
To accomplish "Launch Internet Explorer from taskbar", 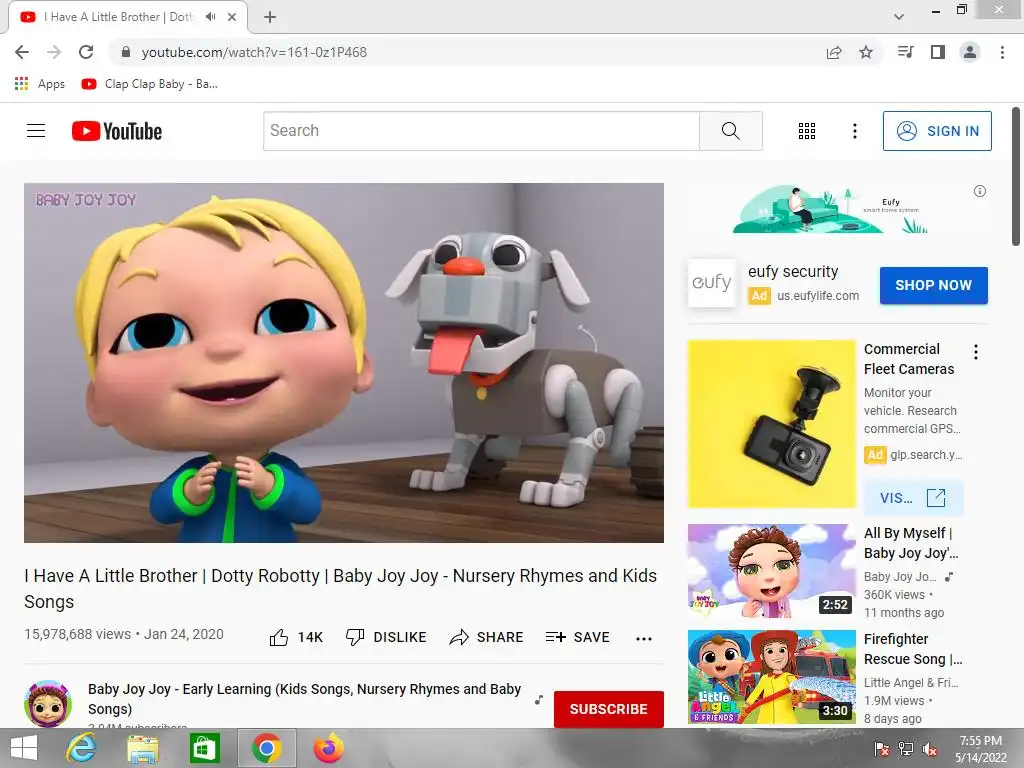I will point(81,748).
